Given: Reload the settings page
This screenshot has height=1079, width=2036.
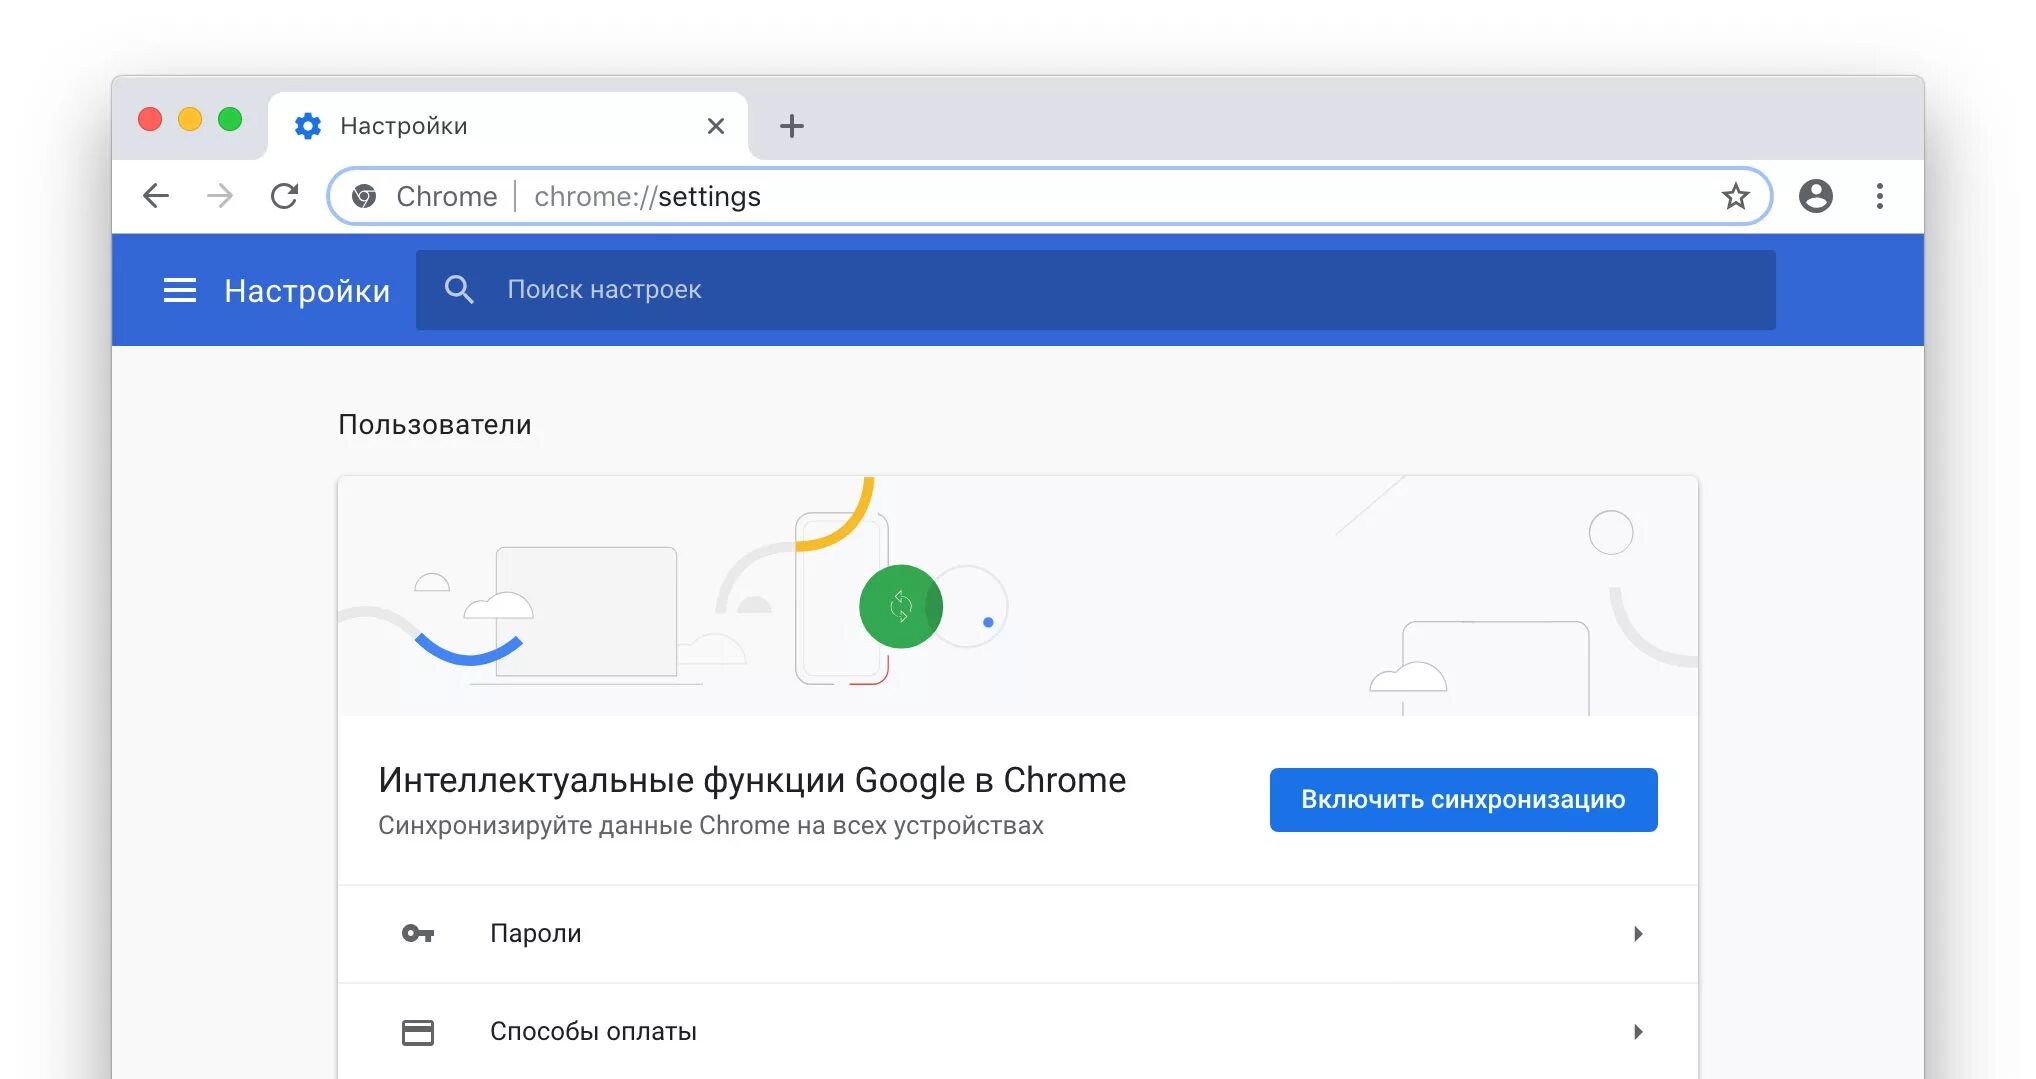Looking at the screenshot, I should coord(285,196).
